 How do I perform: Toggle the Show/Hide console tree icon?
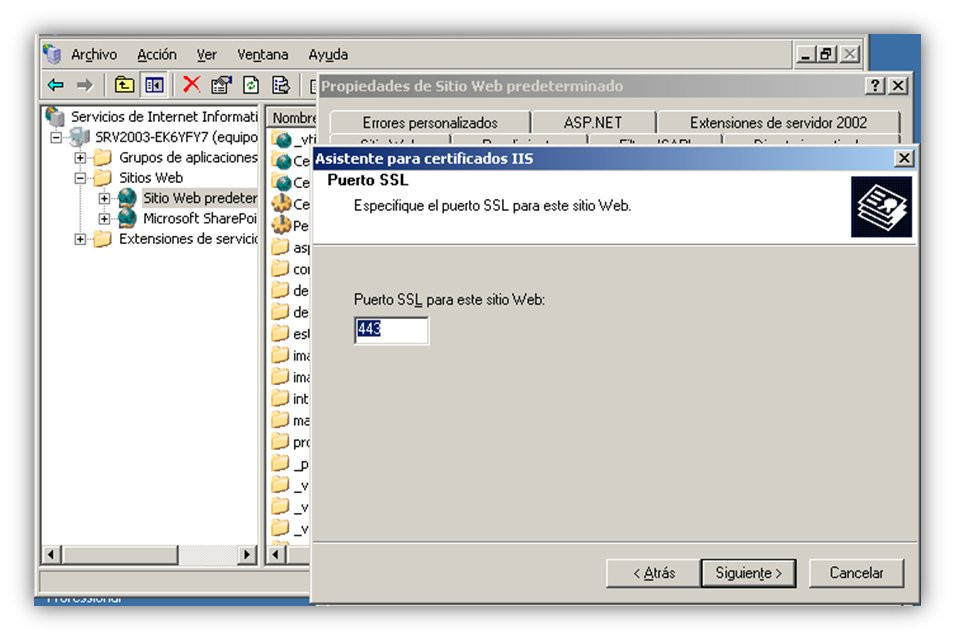[x=154, y=85]
